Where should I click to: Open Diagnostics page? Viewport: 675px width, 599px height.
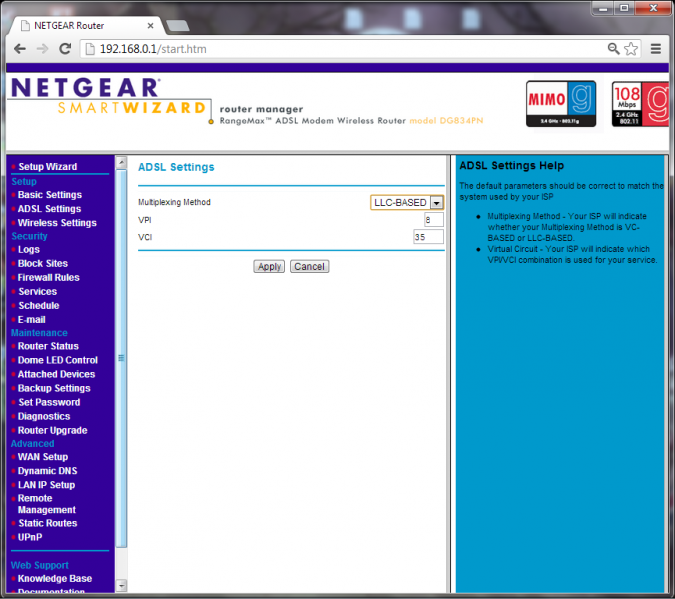click(x=43, y=416)
